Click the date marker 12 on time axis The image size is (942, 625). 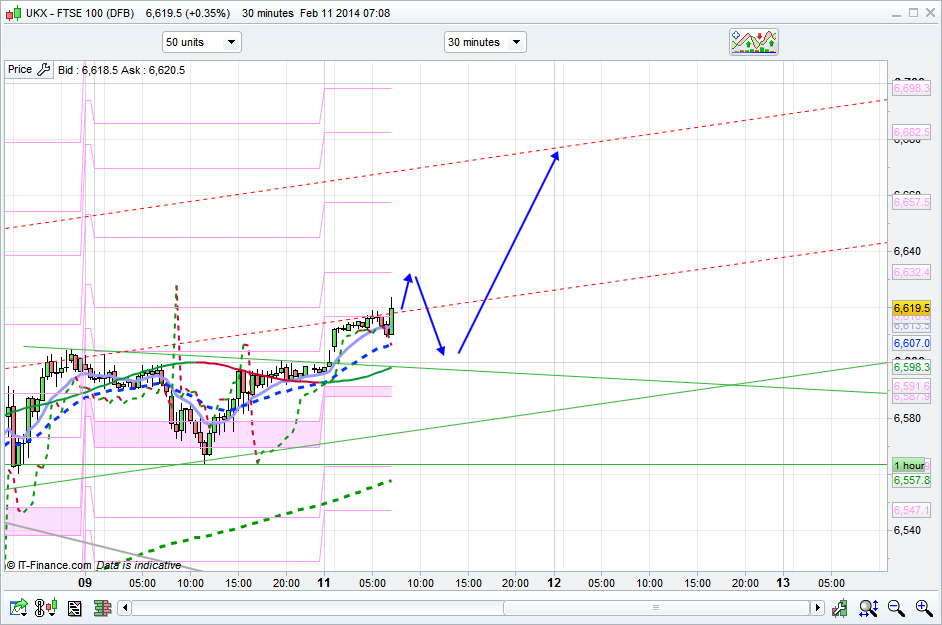coord(556,582)
